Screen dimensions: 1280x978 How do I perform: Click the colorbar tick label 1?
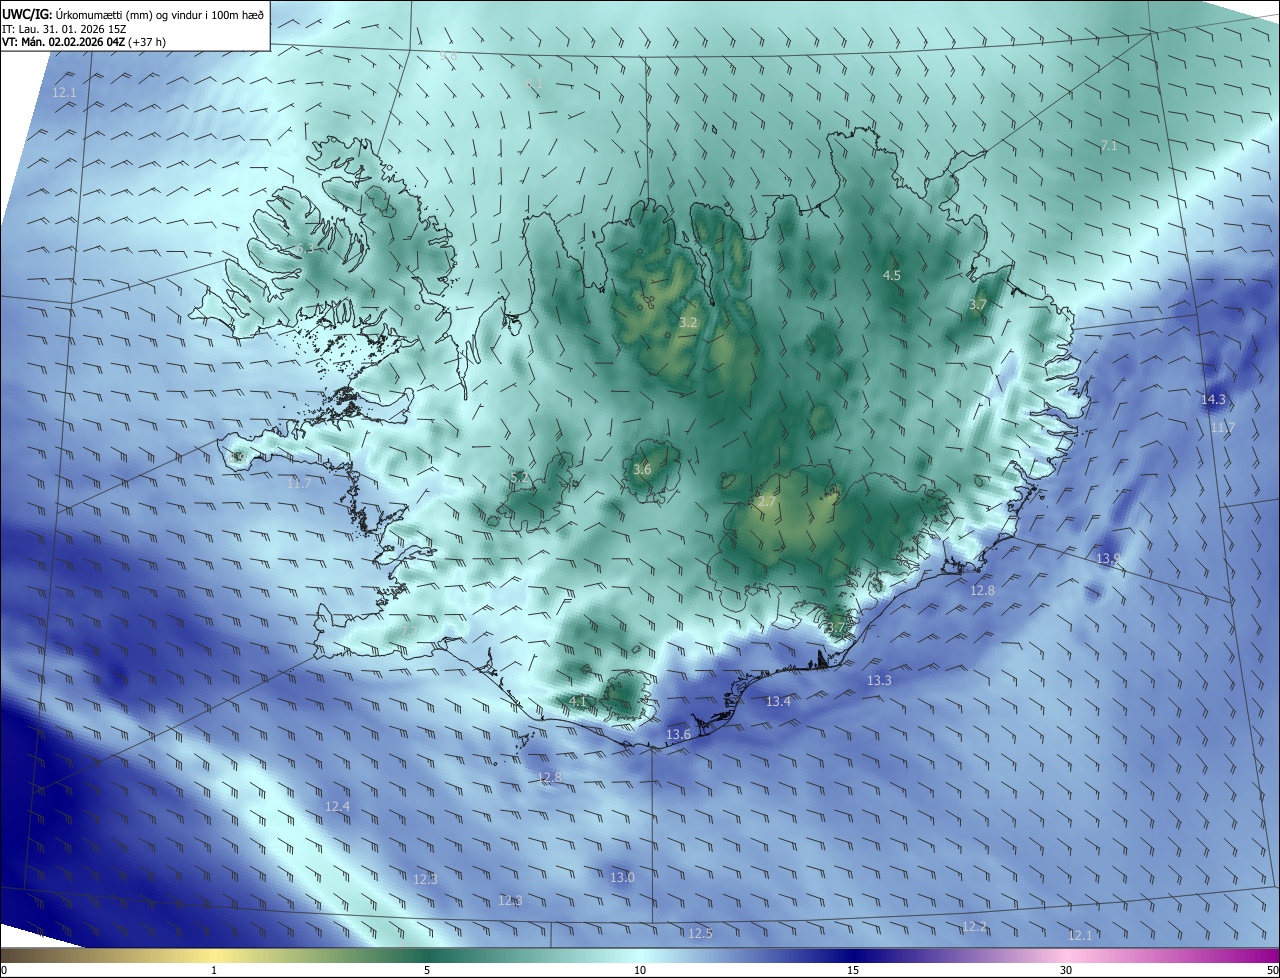point(214,971)
